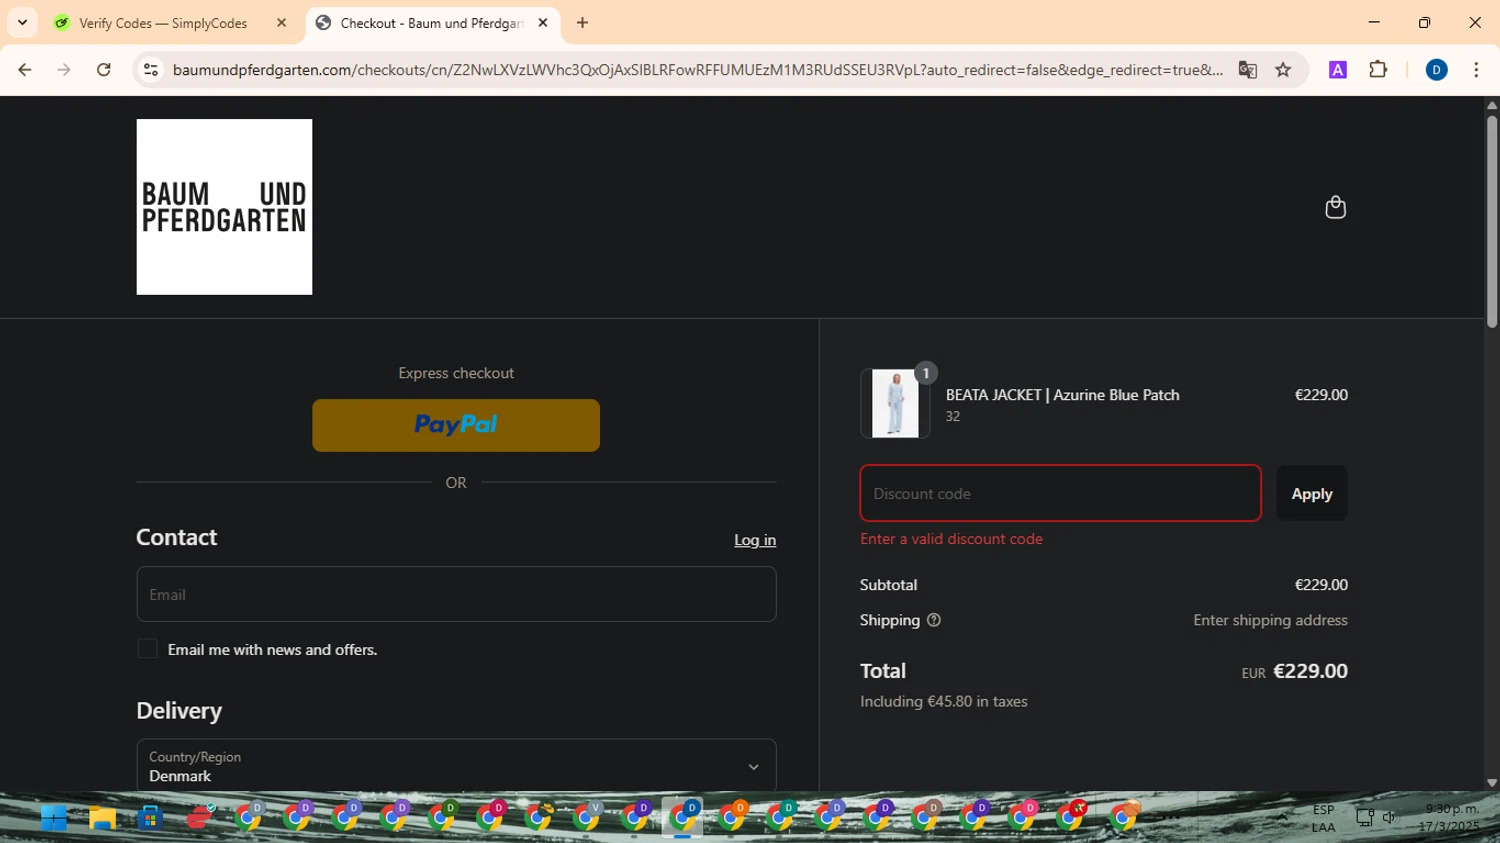Click the BEATA JACKET product name

pyautogui.click(x=1062, y=395)
